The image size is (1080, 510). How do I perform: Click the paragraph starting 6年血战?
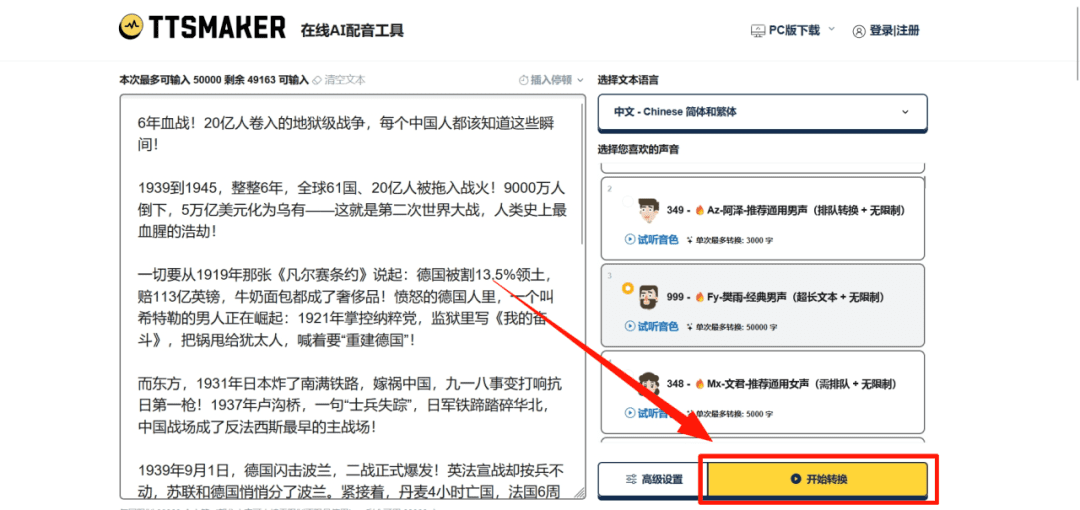347,134
